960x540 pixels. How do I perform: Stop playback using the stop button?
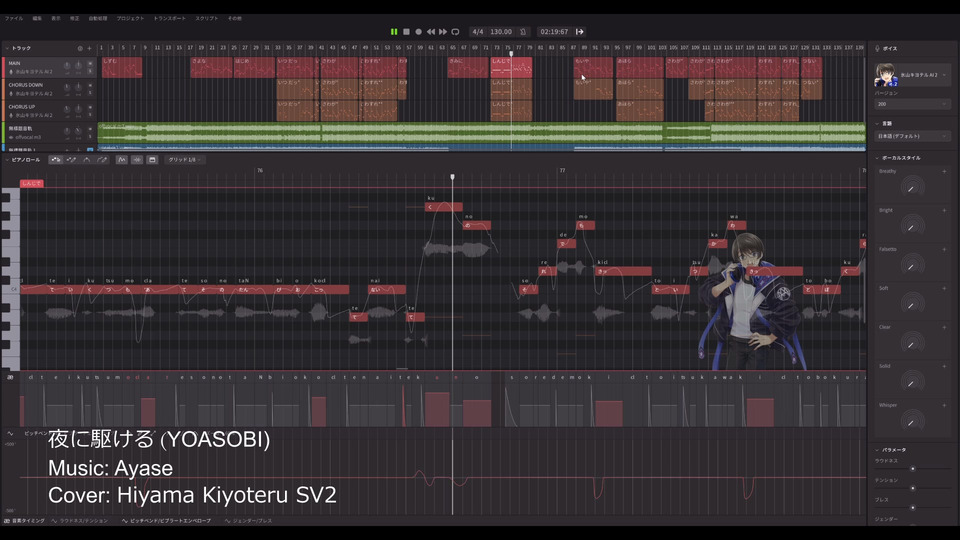(406, 32)
